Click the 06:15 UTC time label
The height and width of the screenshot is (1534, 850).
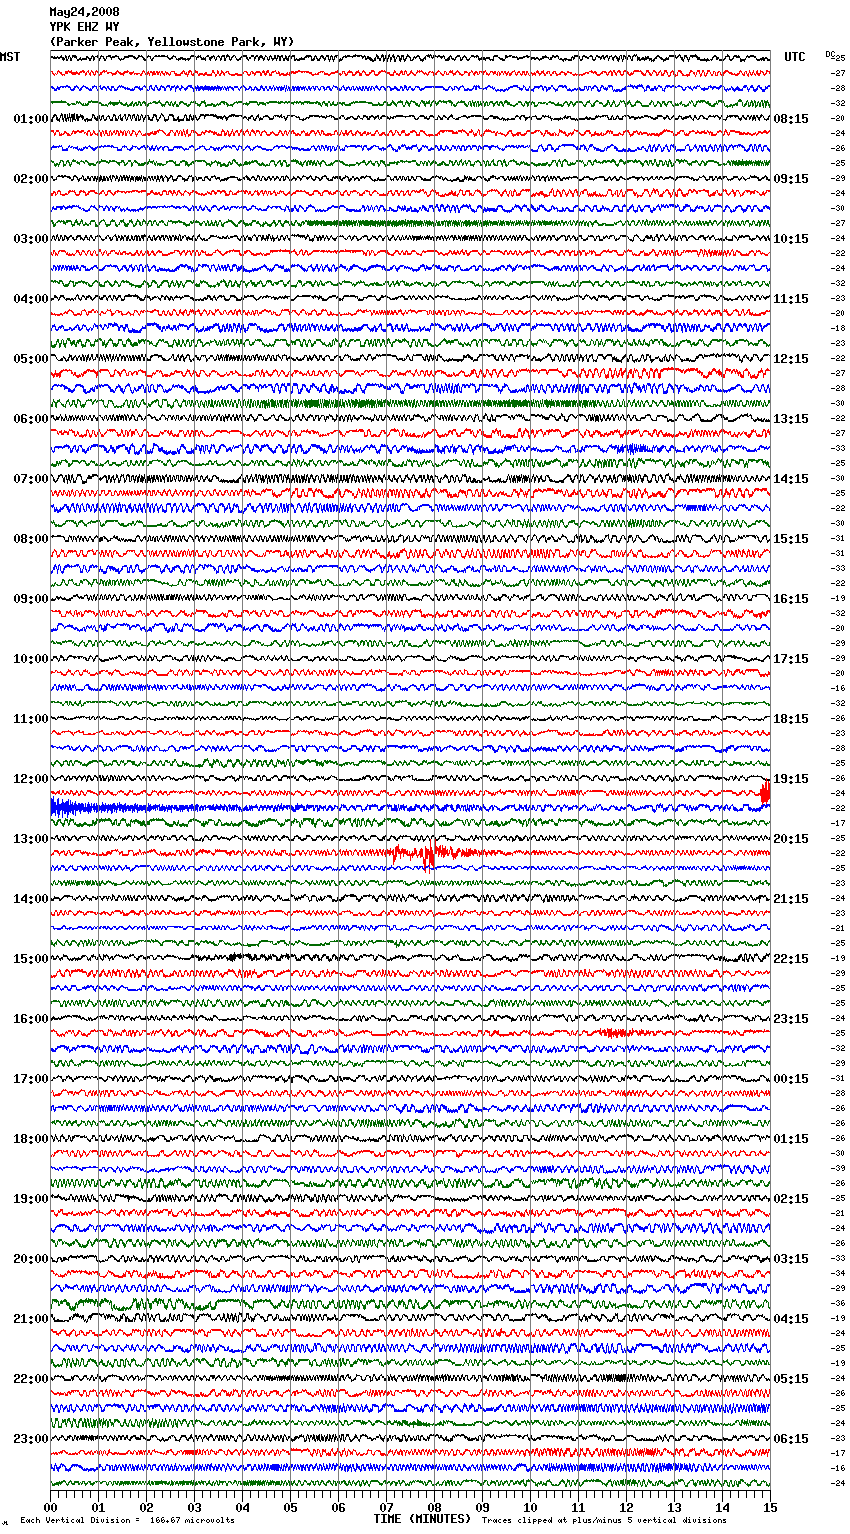click(x=791, y=1439)
